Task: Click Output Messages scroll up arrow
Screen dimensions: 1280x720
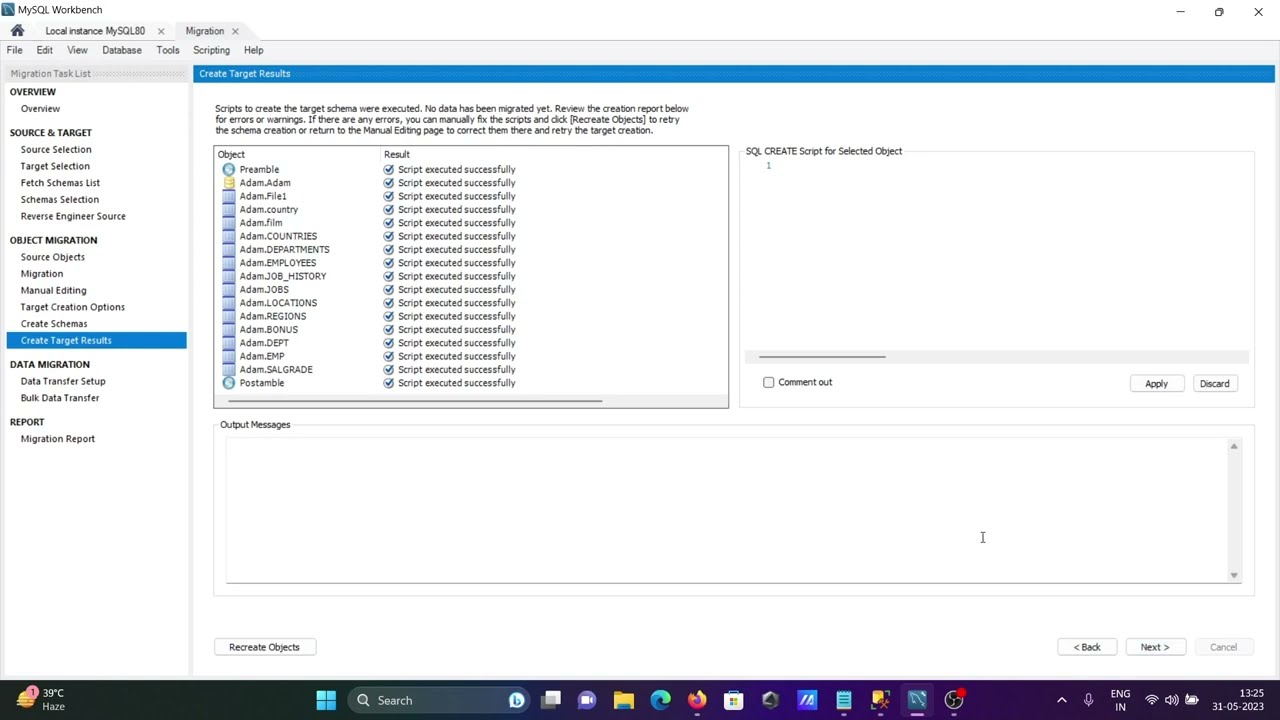Action: click(1234, 446)
